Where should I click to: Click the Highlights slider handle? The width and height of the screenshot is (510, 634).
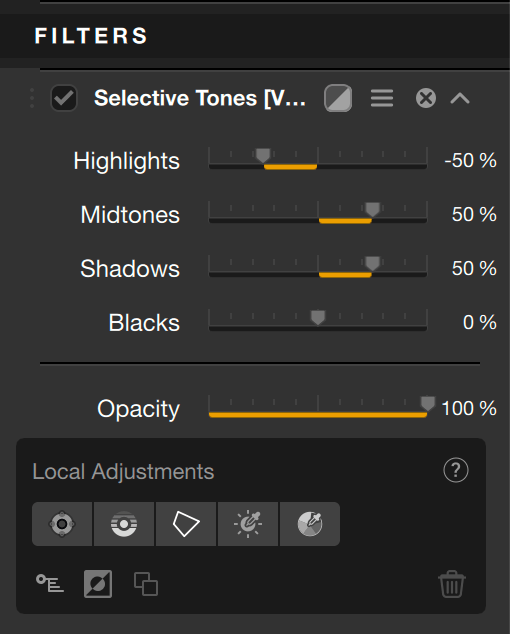263,155
